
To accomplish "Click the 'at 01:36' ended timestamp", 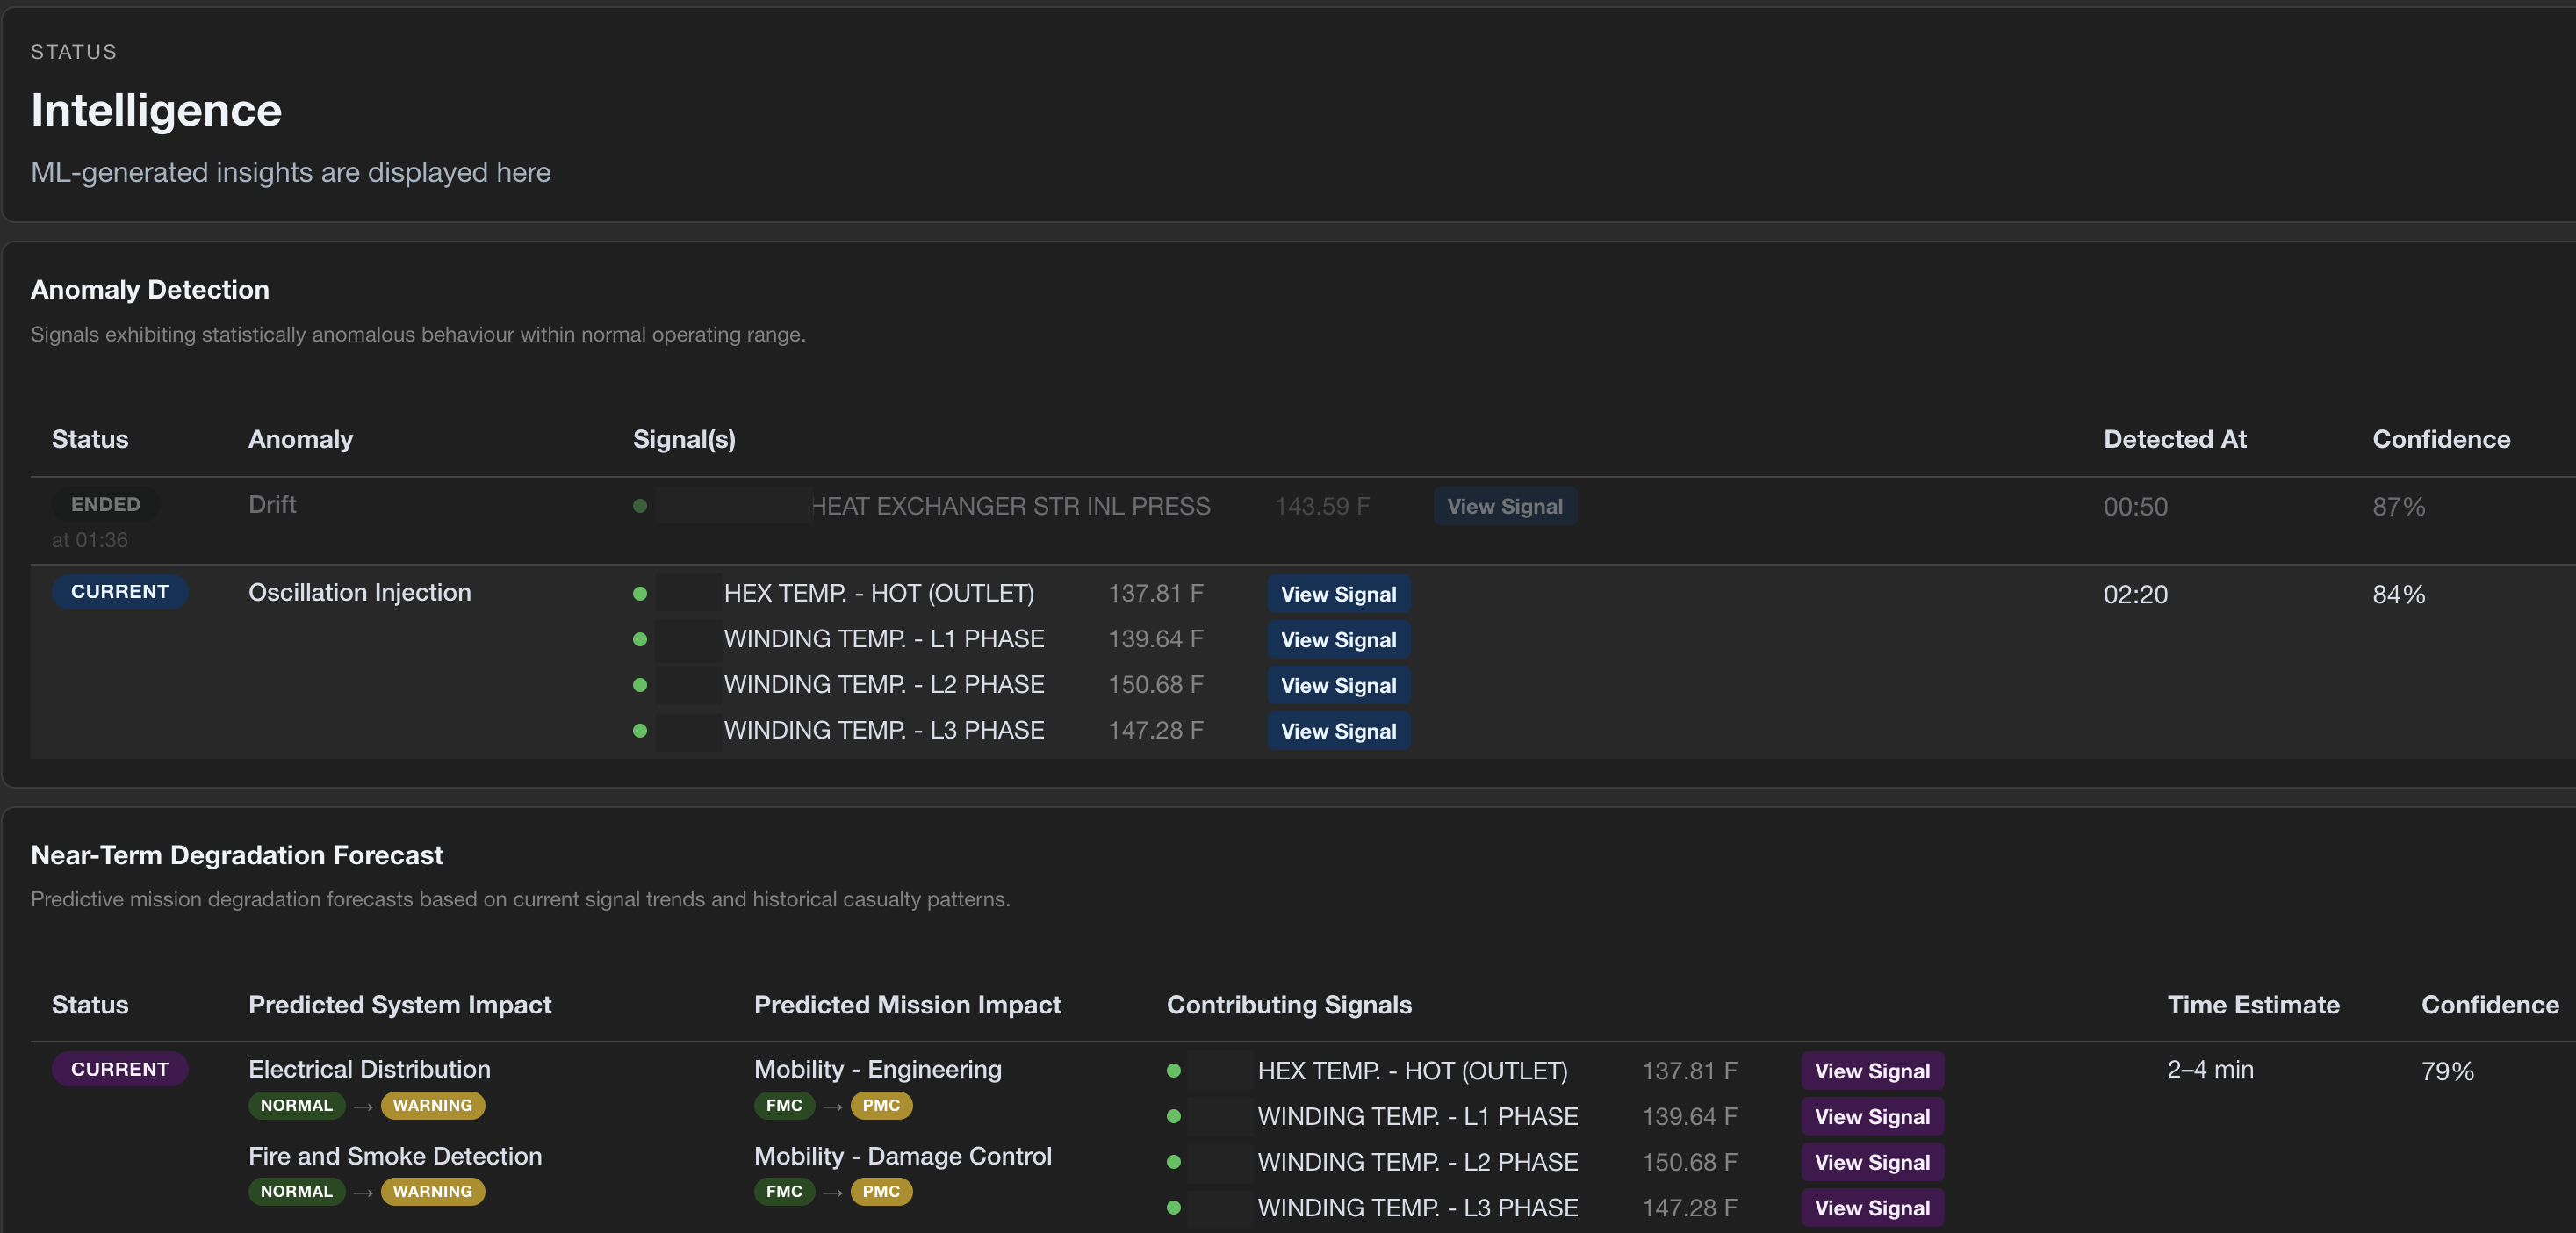I will coord(90,540).
